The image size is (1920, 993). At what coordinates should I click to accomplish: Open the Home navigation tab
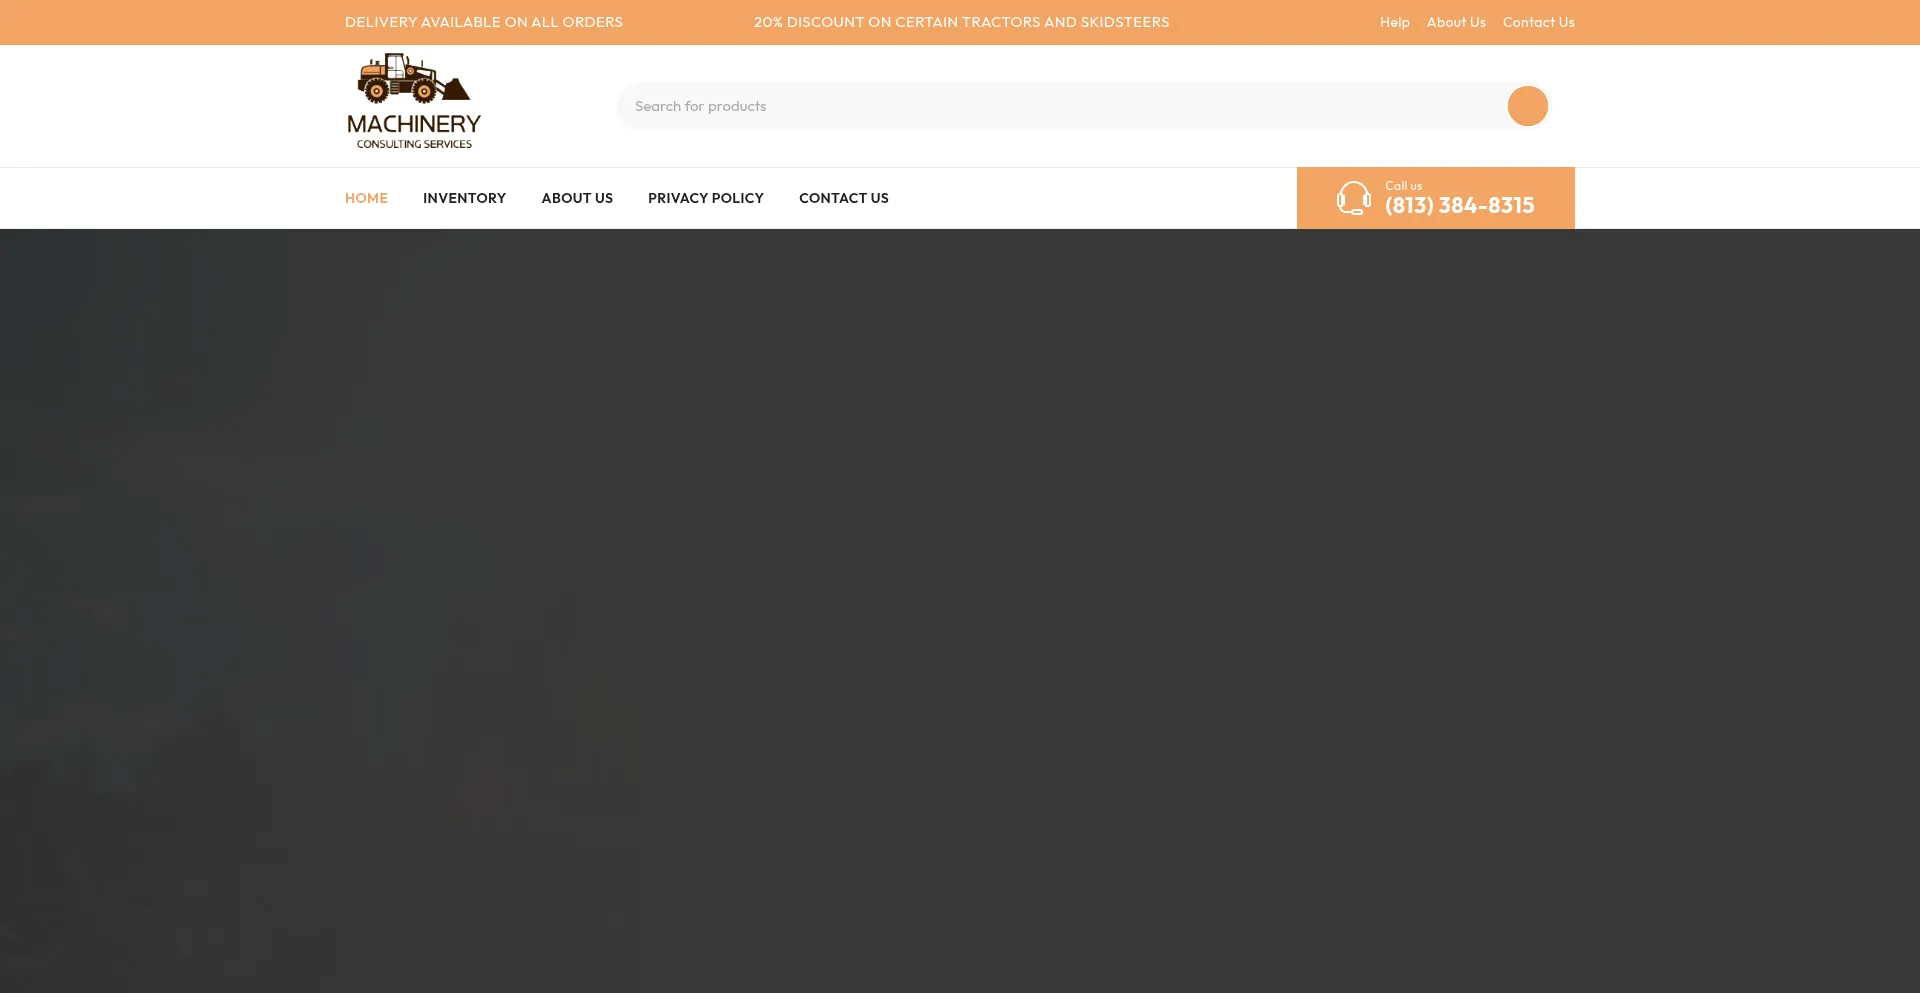click(x=366, y=198)
